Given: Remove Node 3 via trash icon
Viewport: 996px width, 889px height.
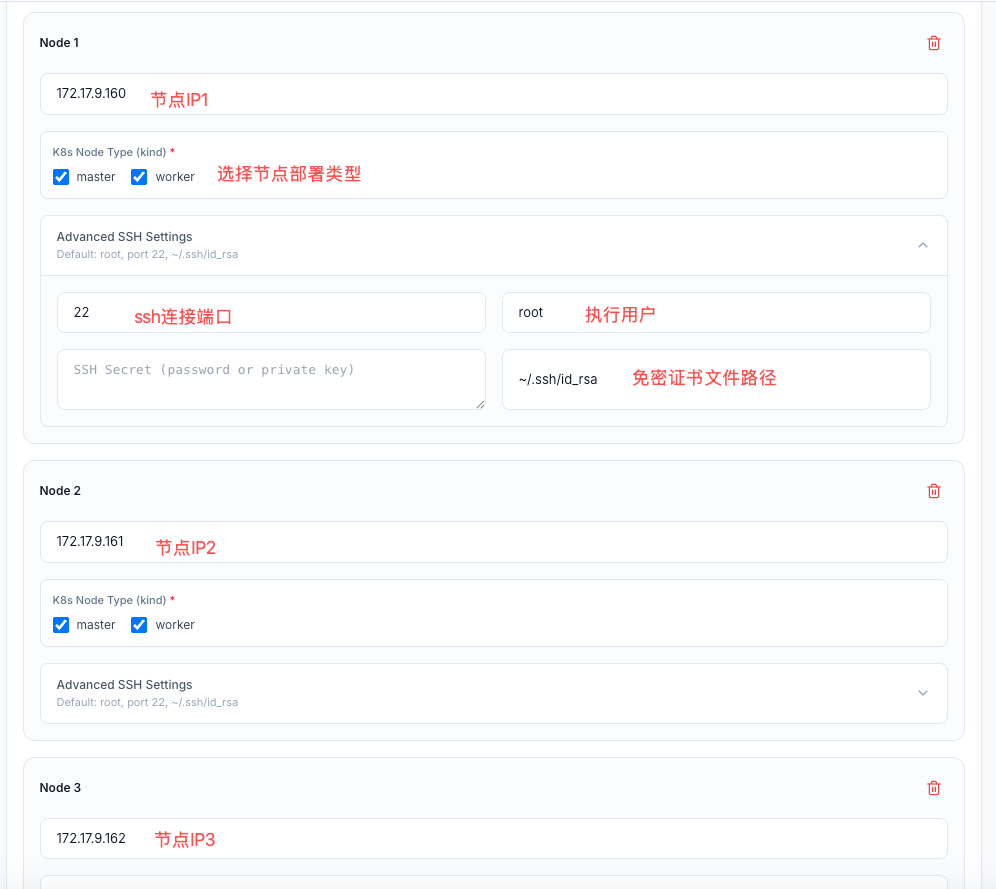Looking at the screenshot, I should (x=933, y=788).
